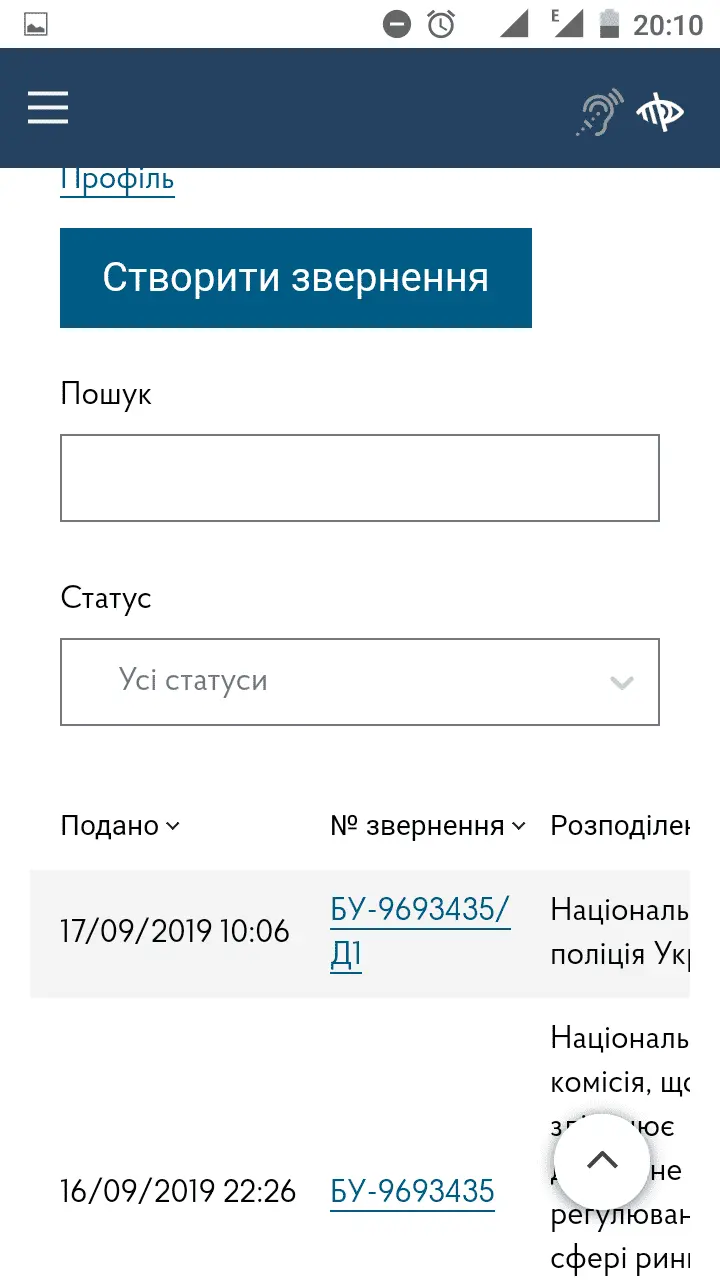Image resolution: width=720 pixels, height=1280 pixels.
Task: Open the Профіль link
Action: (x=117, y=180)
